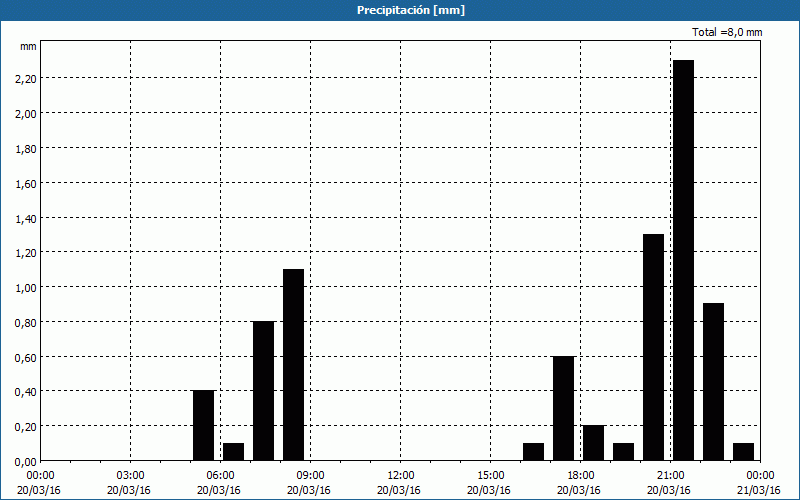Click the 21:00 time label

670,476
